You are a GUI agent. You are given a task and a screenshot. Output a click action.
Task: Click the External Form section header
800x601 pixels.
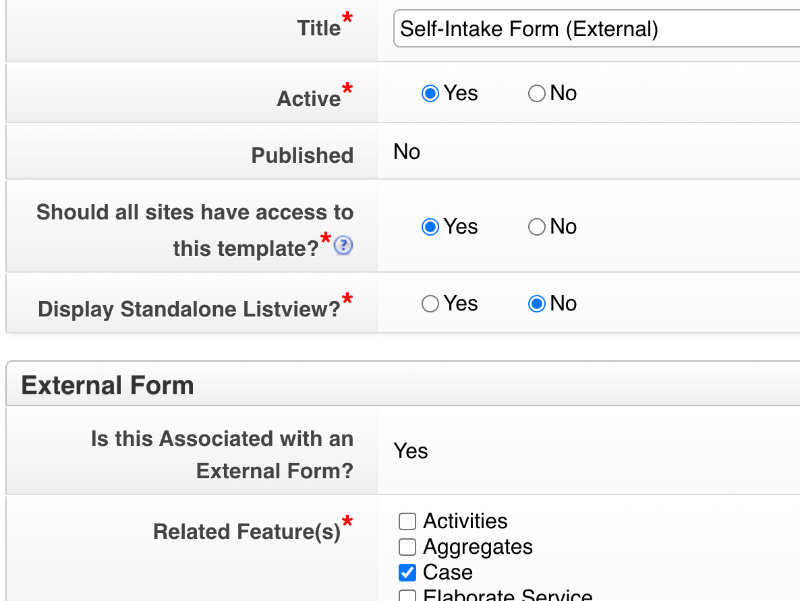[107, 384]
